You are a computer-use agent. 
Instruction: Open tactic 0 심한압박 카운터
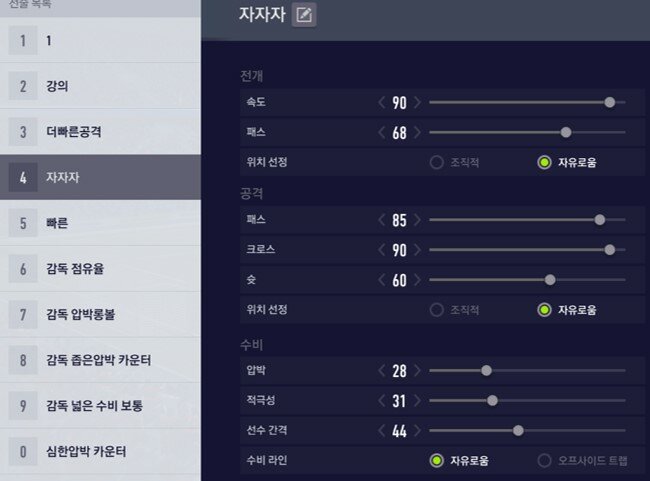(100, 451)
